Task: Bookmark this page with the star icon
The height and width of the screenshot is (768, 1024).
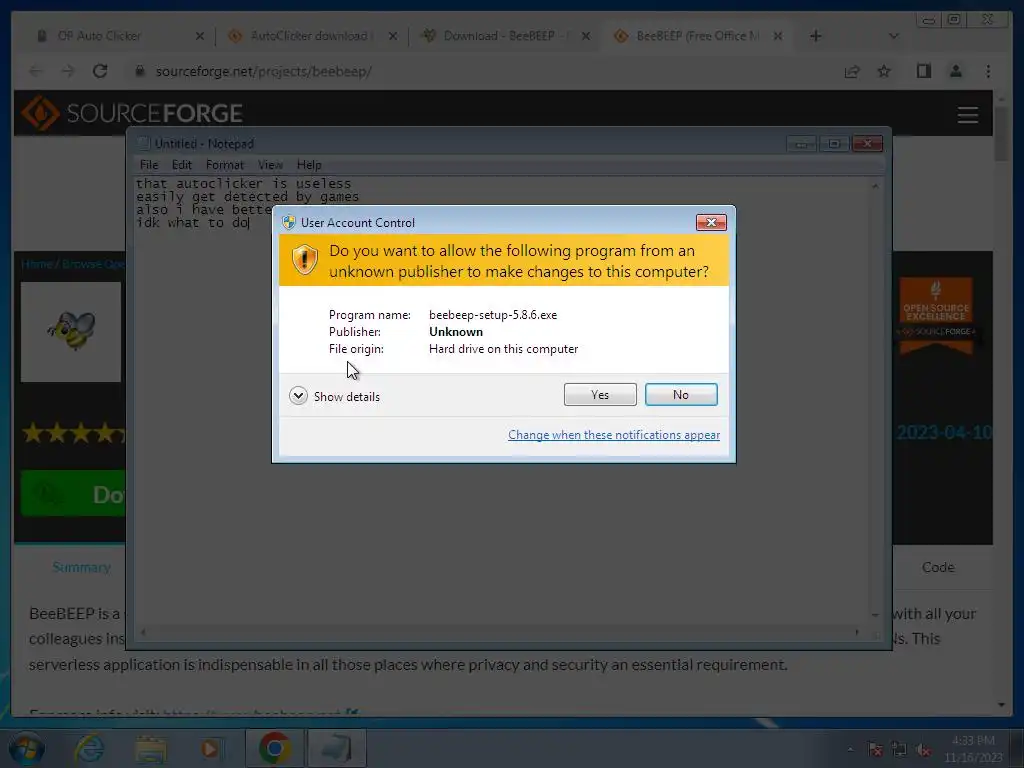Action: coord(884,71)
